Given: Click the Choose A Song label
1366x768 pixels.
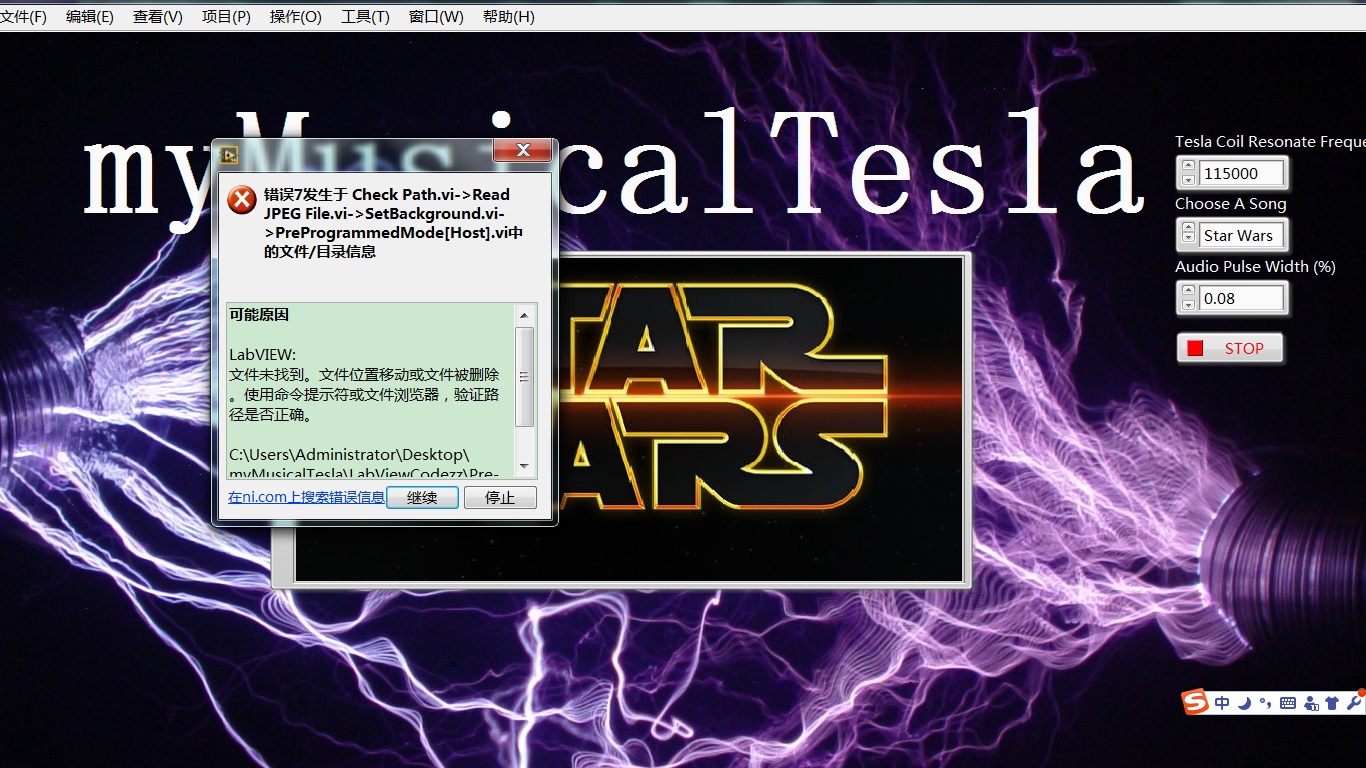Looking at the screenshot, I should coord(1230,204).
